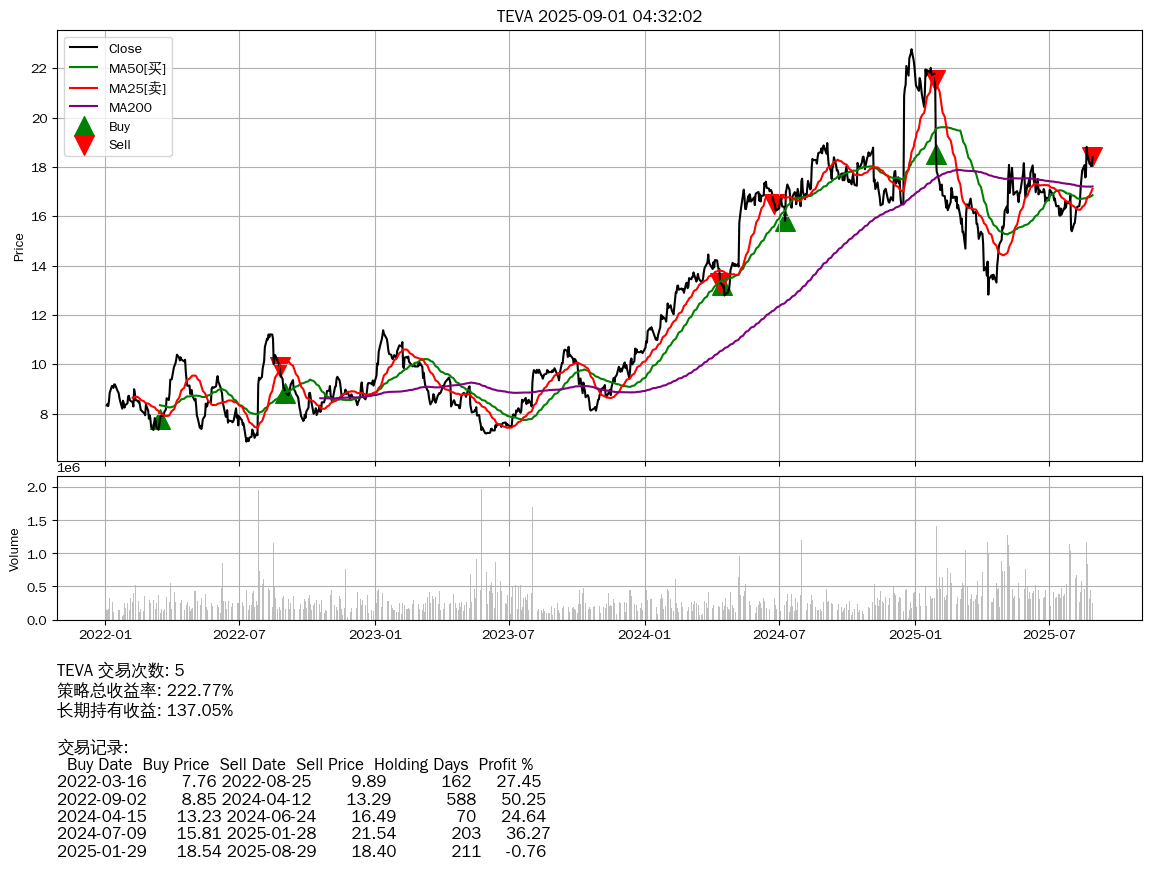This screenshot has height=869, width=1152.
Task: Click the red Sell marker at August 2022
Action: (281, 367)
